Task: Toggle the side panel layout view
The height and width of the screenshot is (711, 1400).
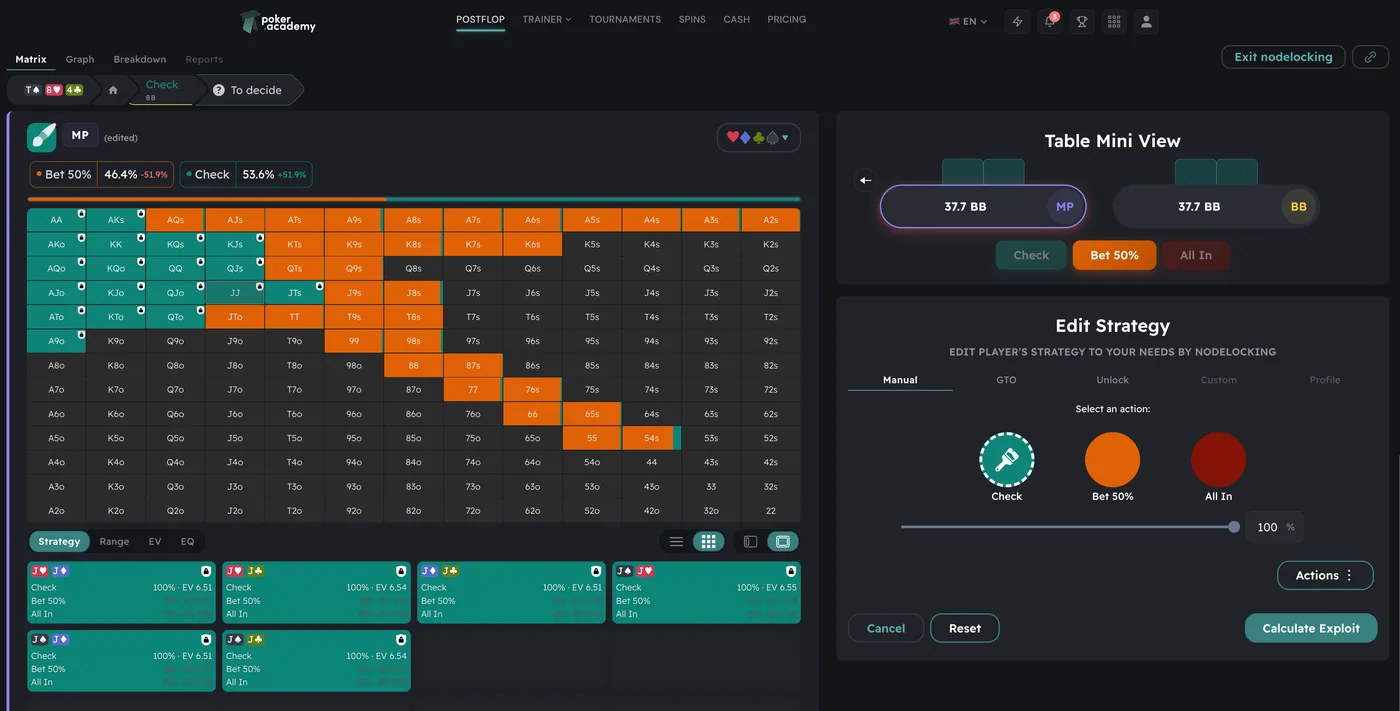Action: tap(751, 542)
